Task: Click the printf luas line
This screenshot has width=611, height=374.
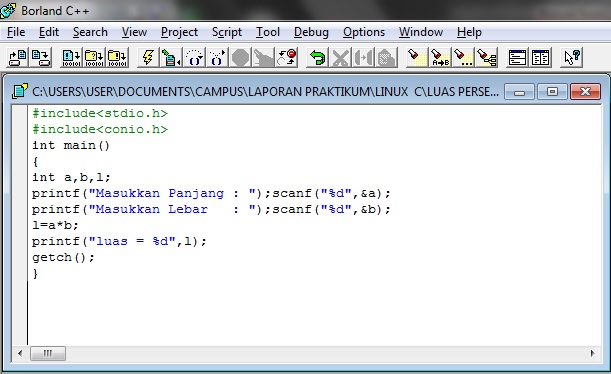Action: [x=119, y=241]
